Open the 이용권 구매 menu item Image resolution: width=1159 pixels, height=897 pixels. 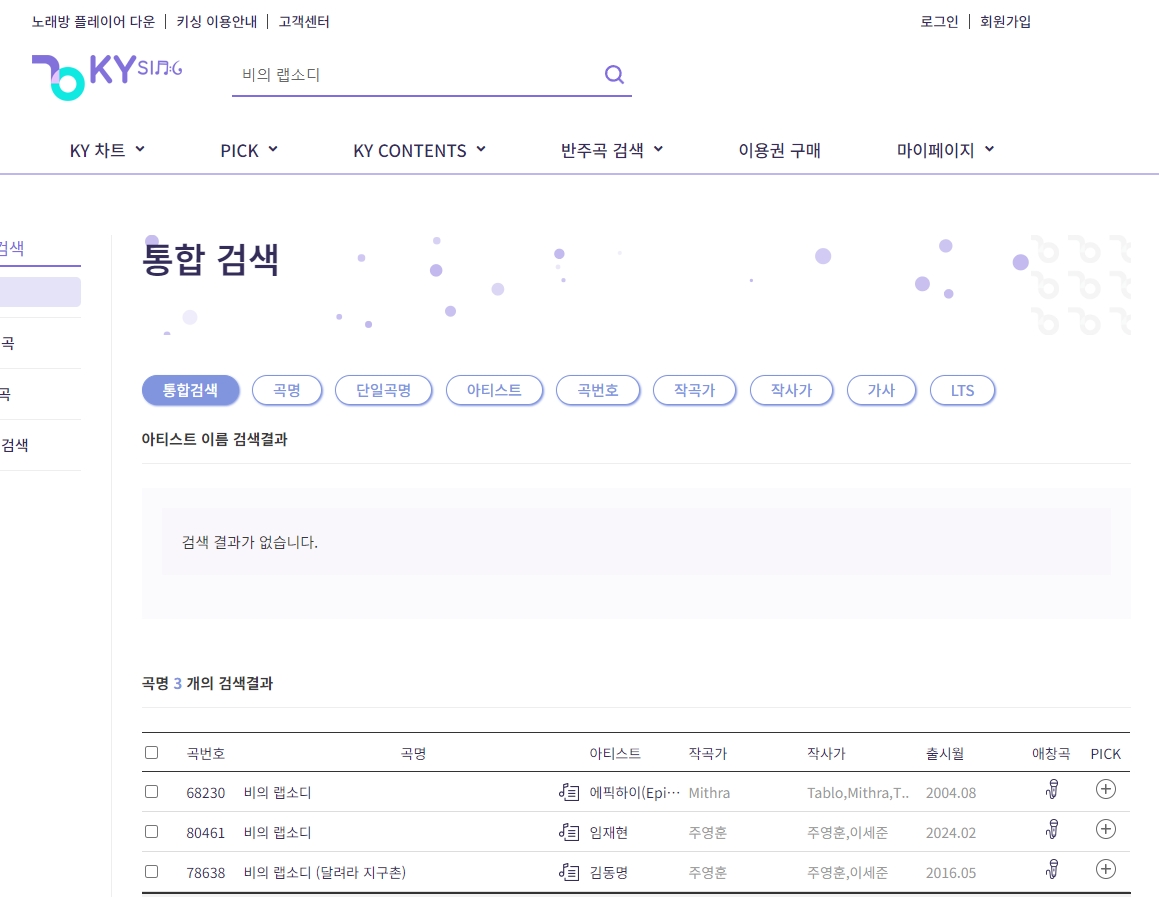pyautogui.click(x=778, y=150)
